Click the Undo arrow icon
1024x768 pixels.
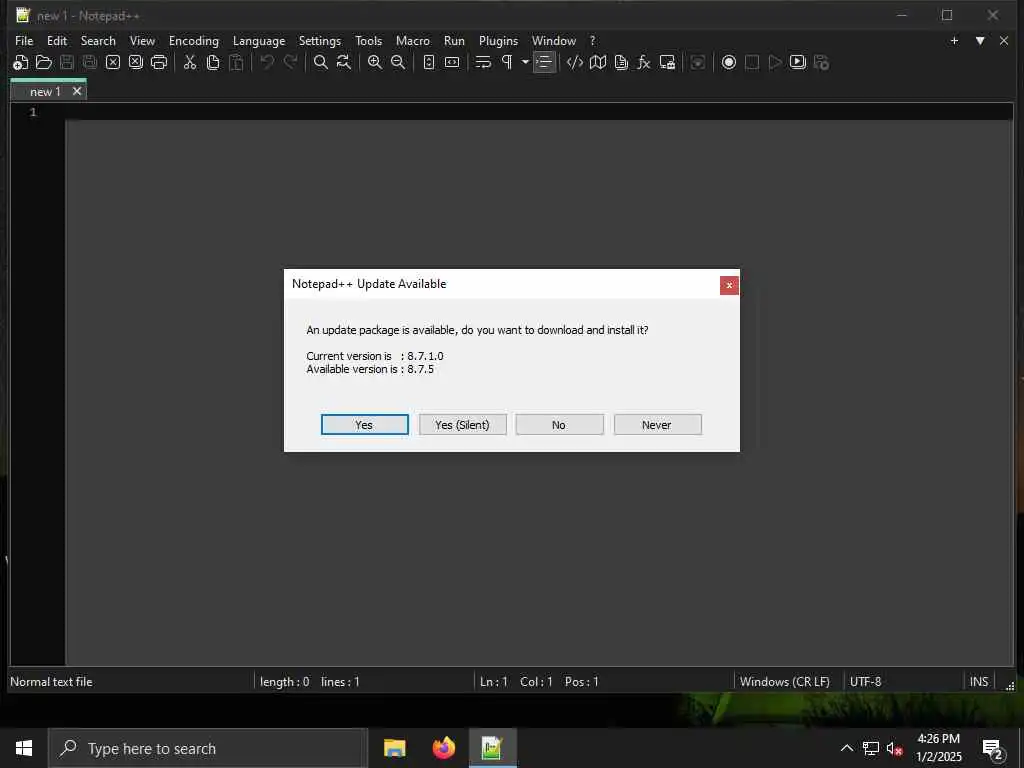[x=267, y=63]
